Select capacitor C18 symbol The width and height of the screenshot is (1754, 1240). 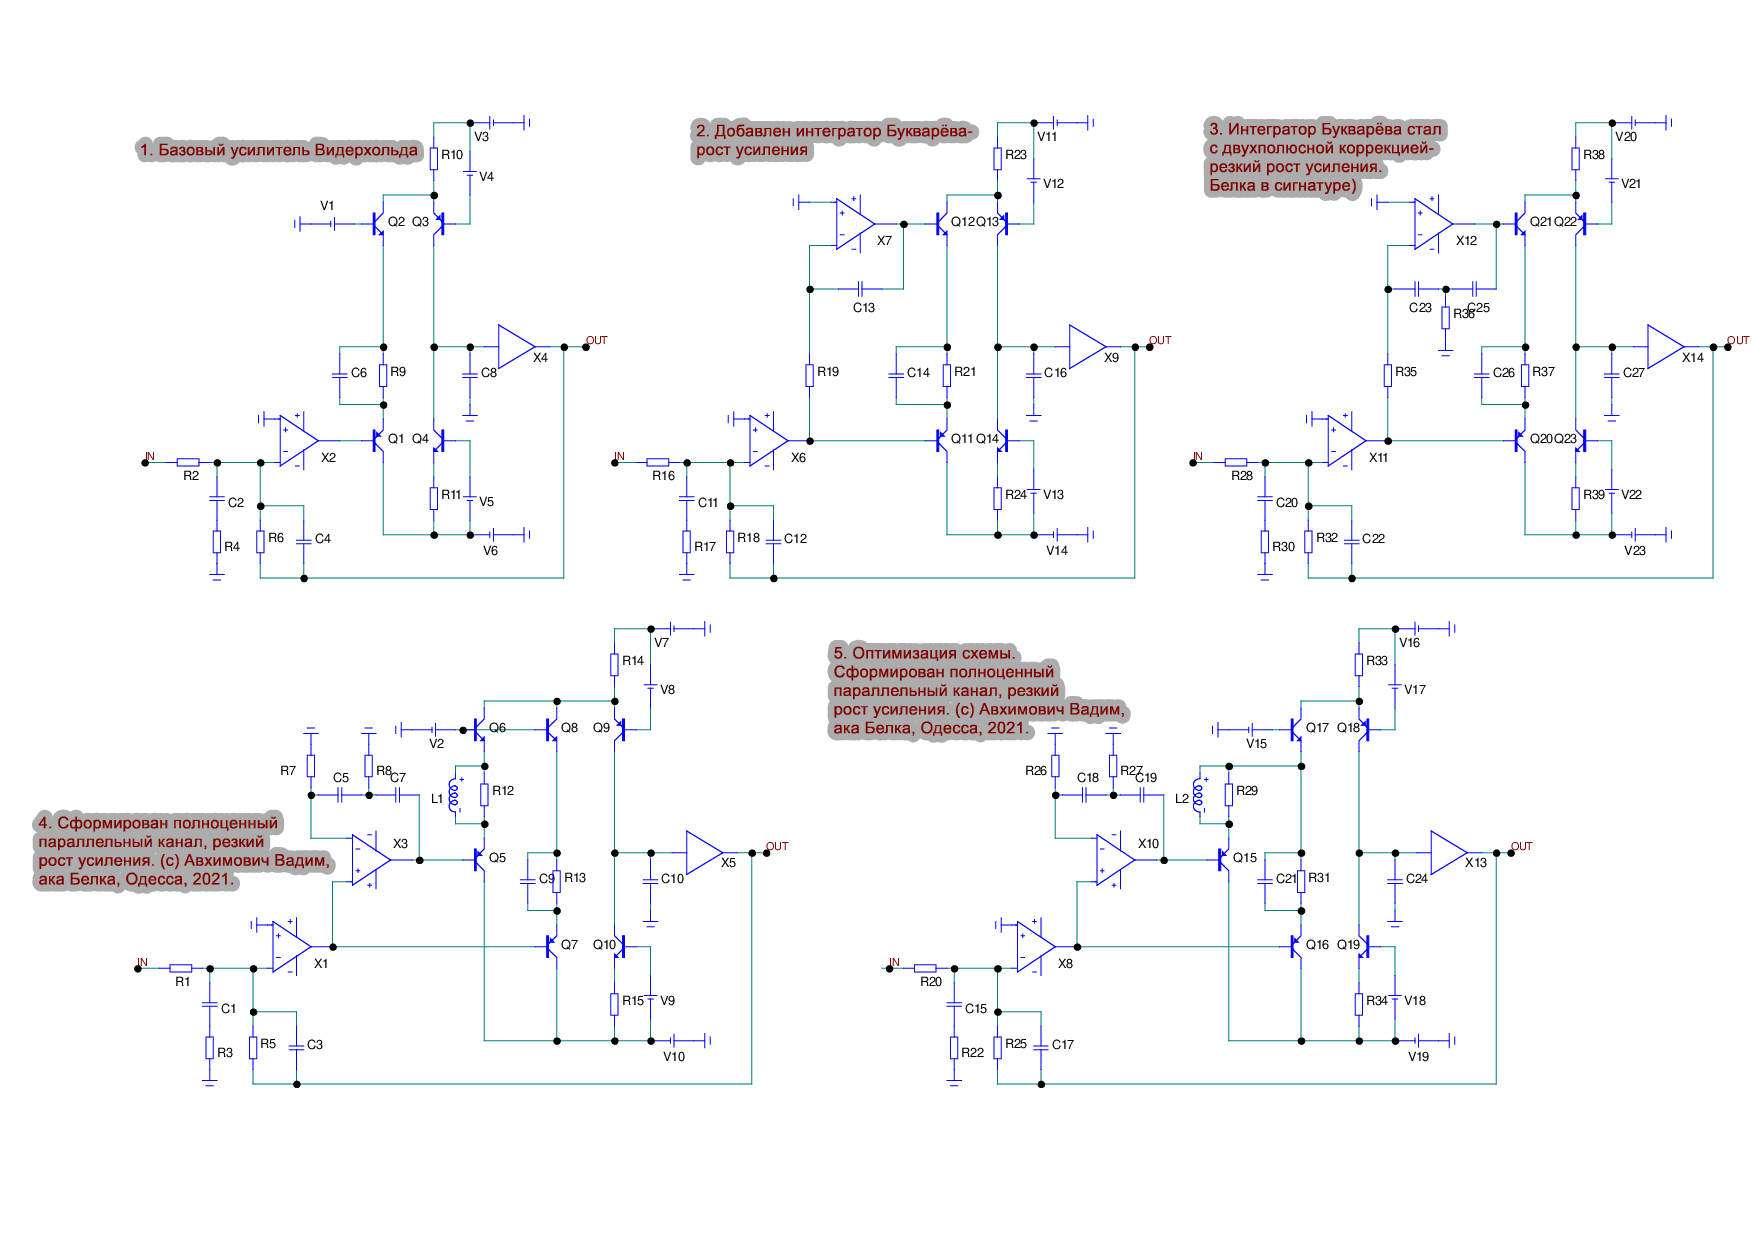click(x=1085, y=795)
